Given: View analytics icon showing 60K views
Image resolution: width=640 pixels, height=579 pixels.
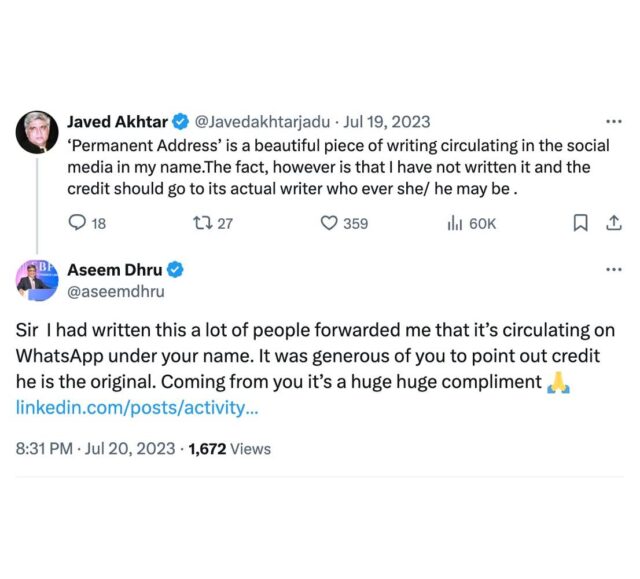Looking at the screenshot, I should point(453,223).
